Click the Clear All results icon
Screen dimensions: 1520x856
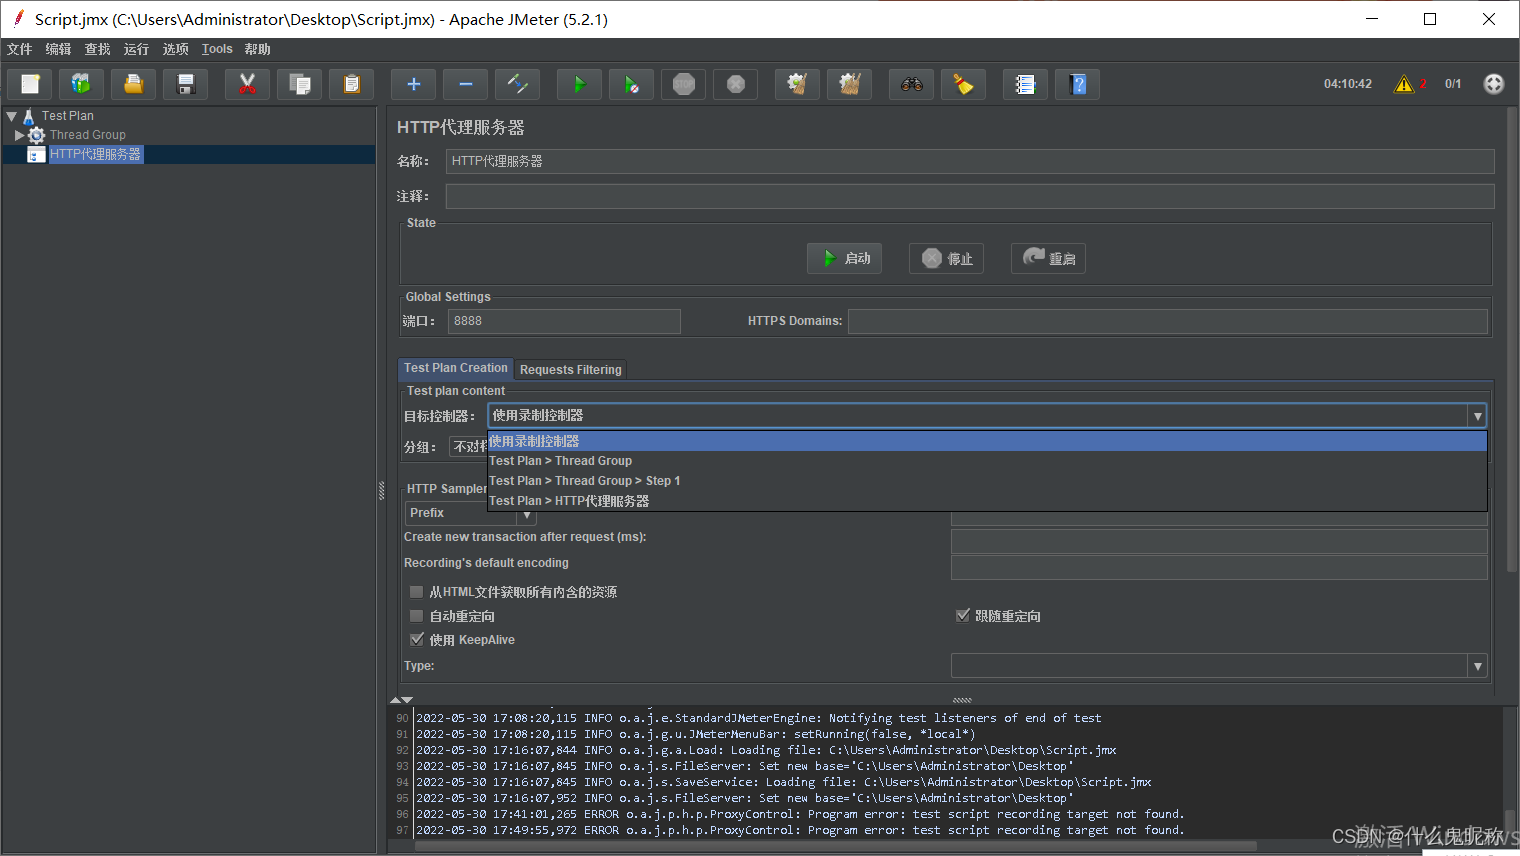pos(850,84)
